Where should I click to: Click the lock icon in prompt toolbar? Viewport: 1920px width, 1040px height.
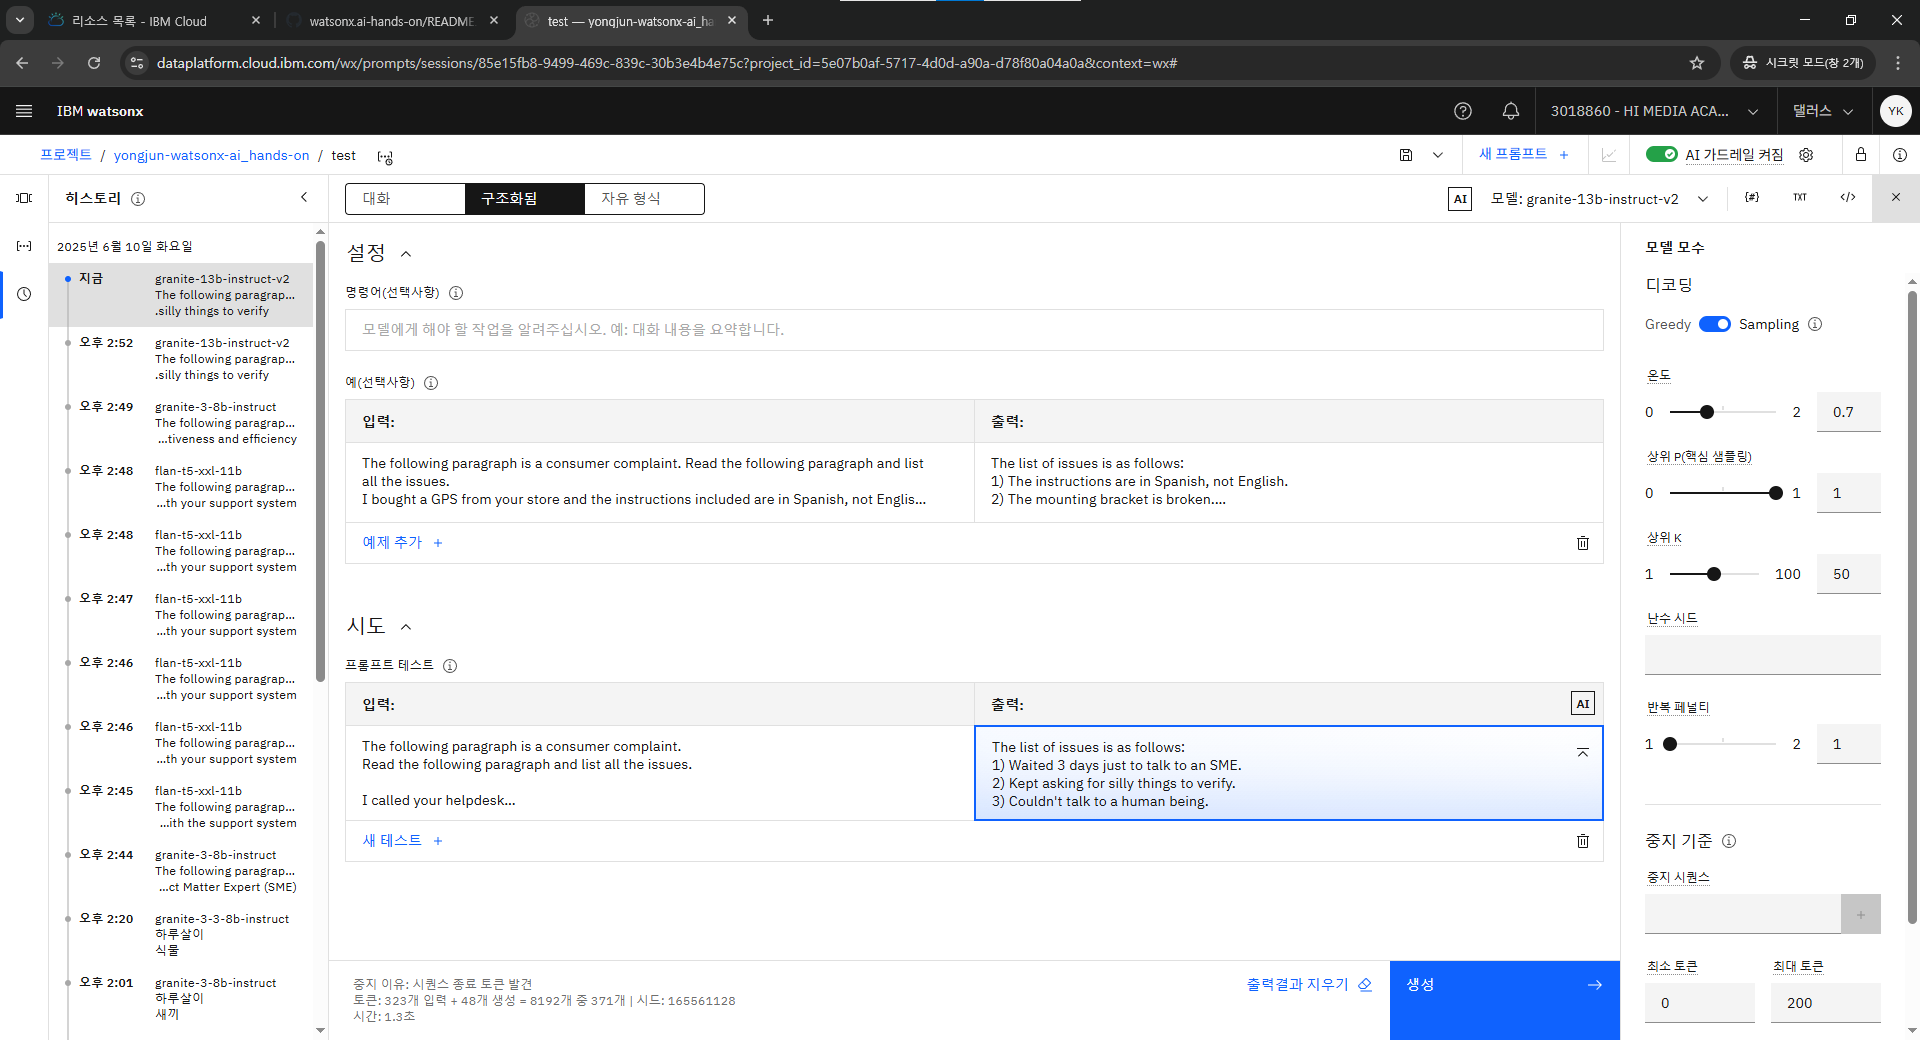(1861, 155)
